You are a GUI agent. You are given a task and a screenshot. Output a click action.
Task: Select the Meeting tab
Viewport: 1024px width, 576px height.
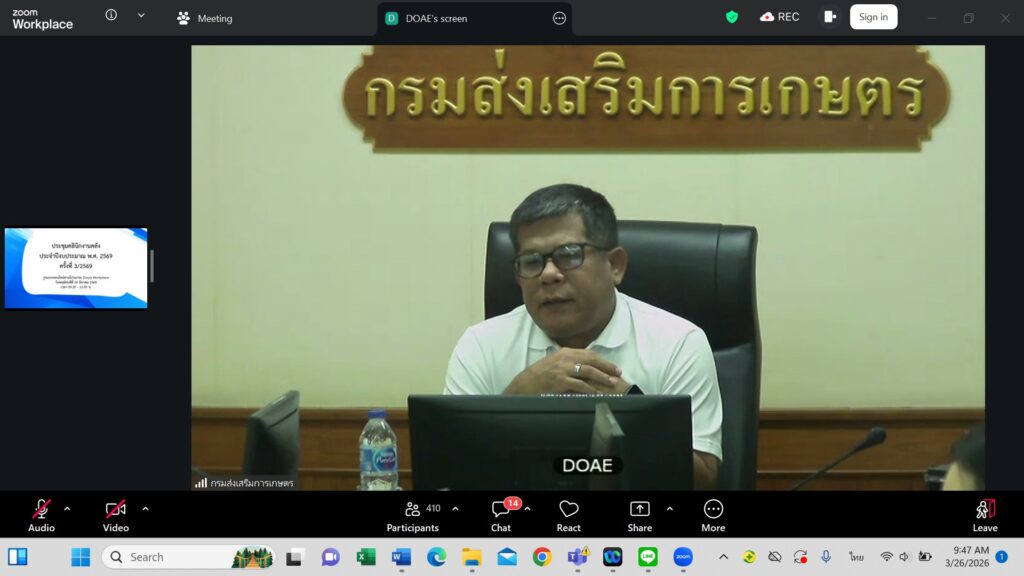pyautogui.click(x=205, y=18)
